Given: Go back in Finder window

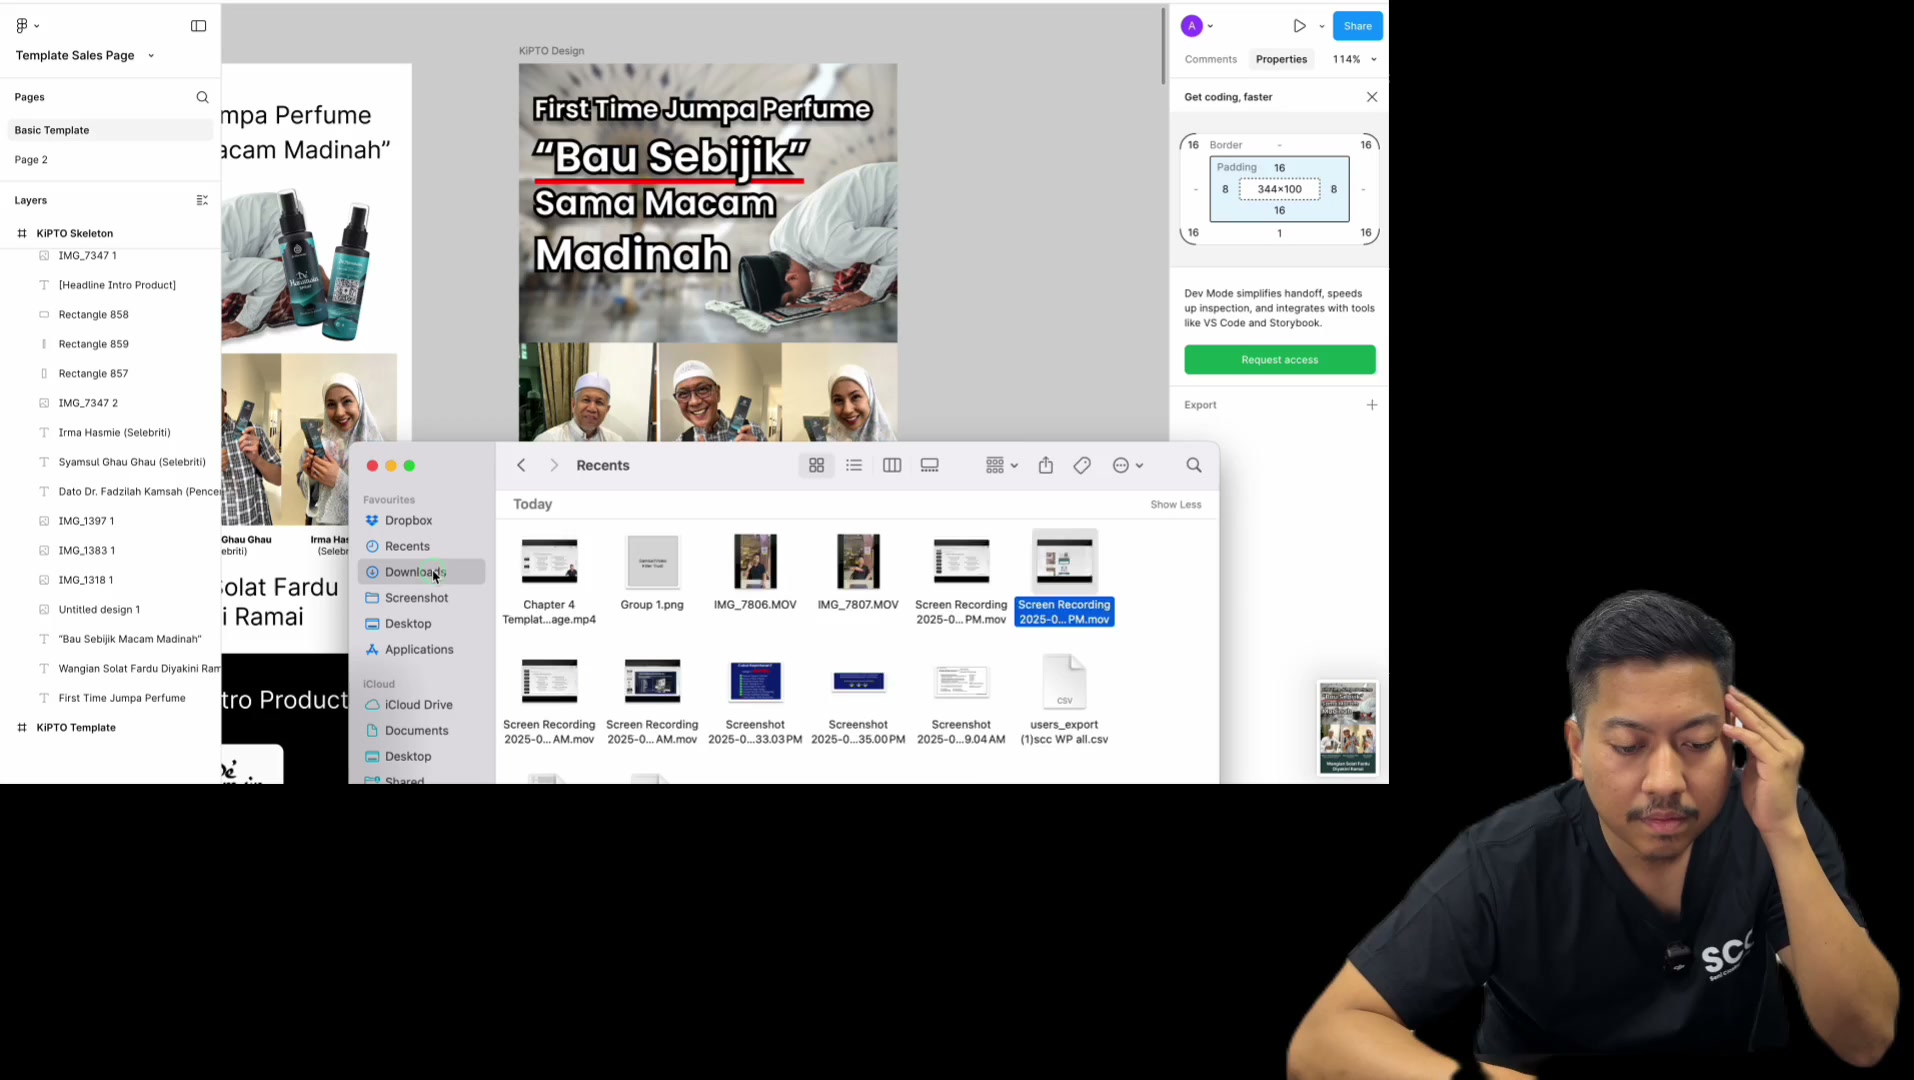Looking at the screenshot, I should [x=521, y=465].
